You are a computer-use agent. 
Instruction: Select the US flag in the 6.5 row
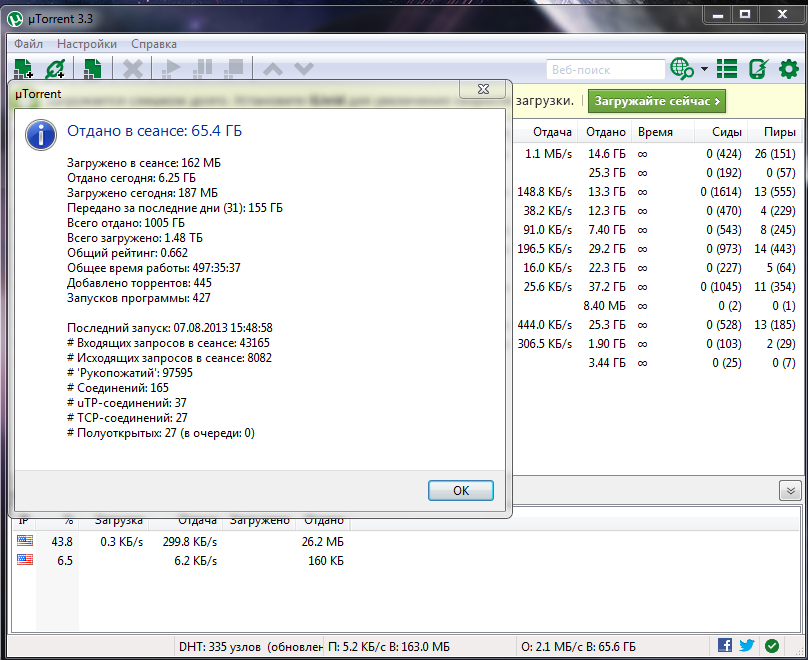tap(25, 560)
